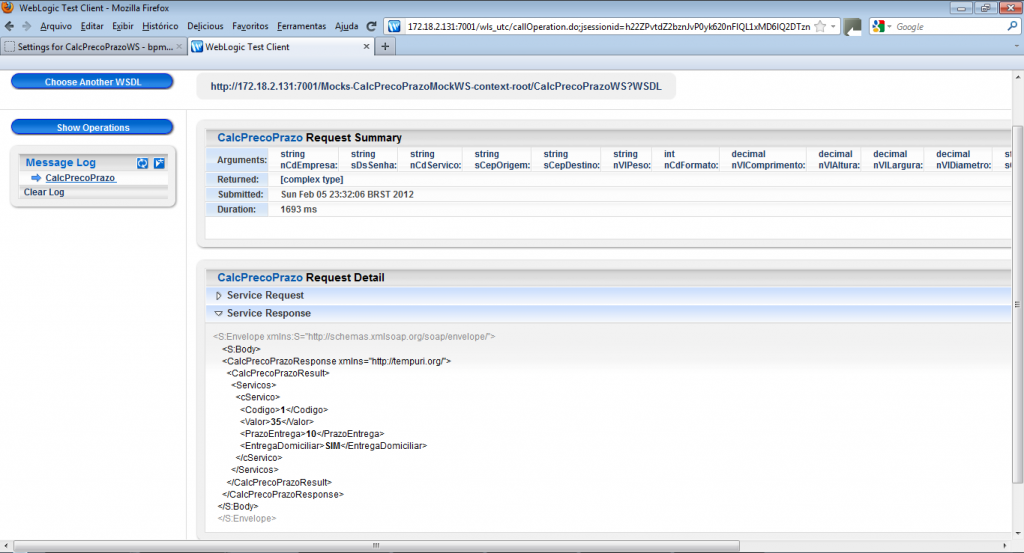The height and width of the screenshot is (553, 1024).
Task: Select the sDsSenha argument cell
Action: 374,159
